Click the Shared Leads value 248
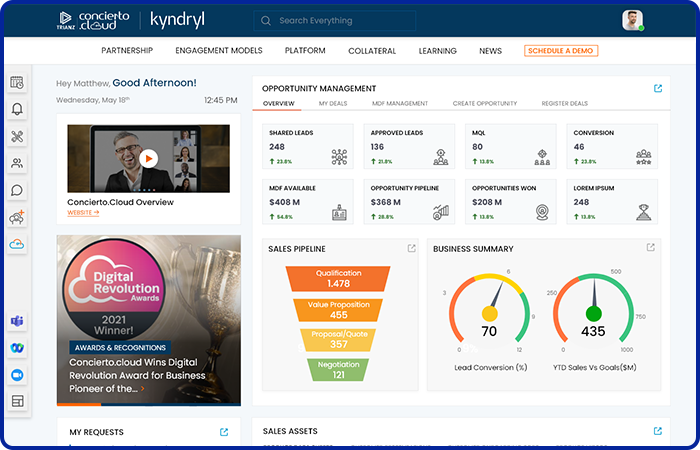Viewport: 700px width, 450px height. pos(277,147)
